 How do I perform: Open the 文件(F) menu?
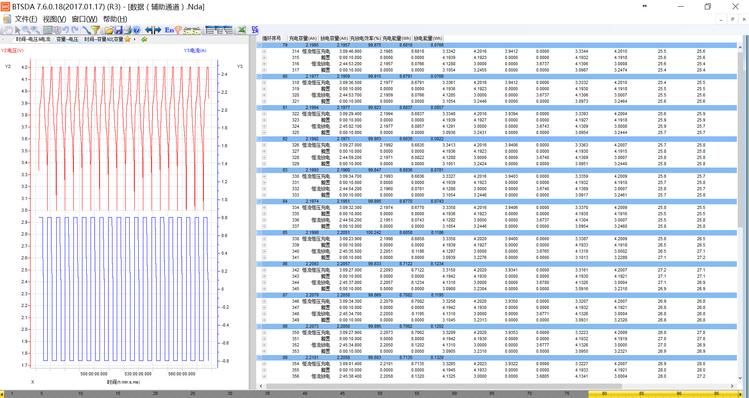click(x=26, y=19)
